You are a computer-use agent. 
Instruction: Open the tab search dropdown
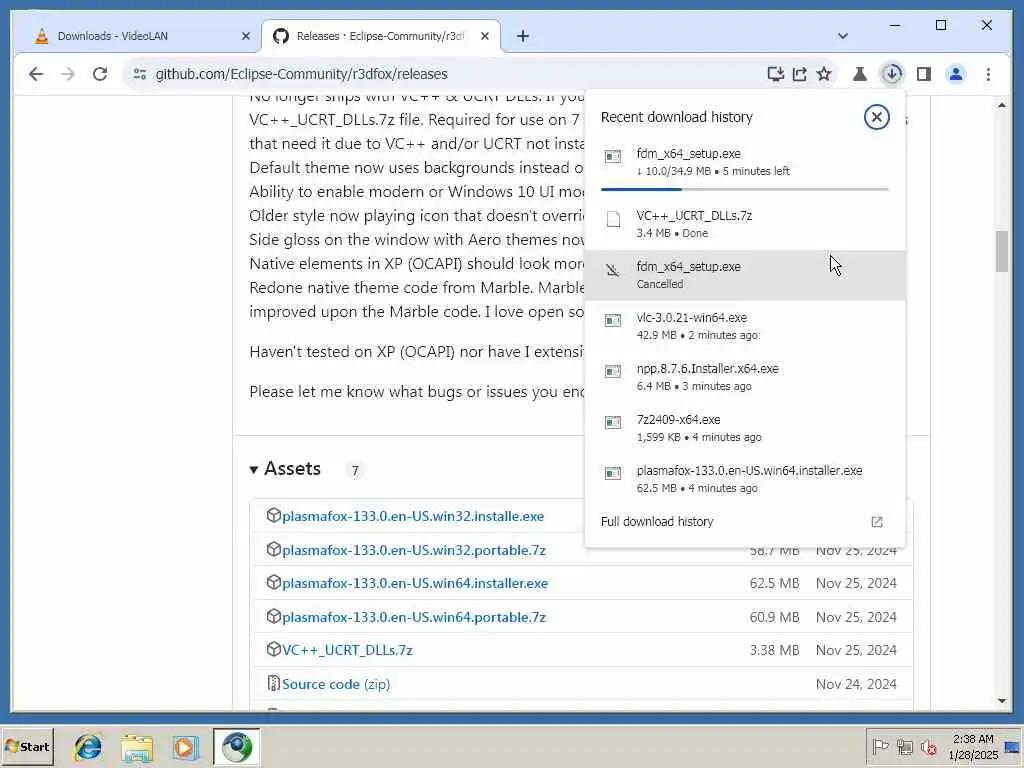pos(842,37)
